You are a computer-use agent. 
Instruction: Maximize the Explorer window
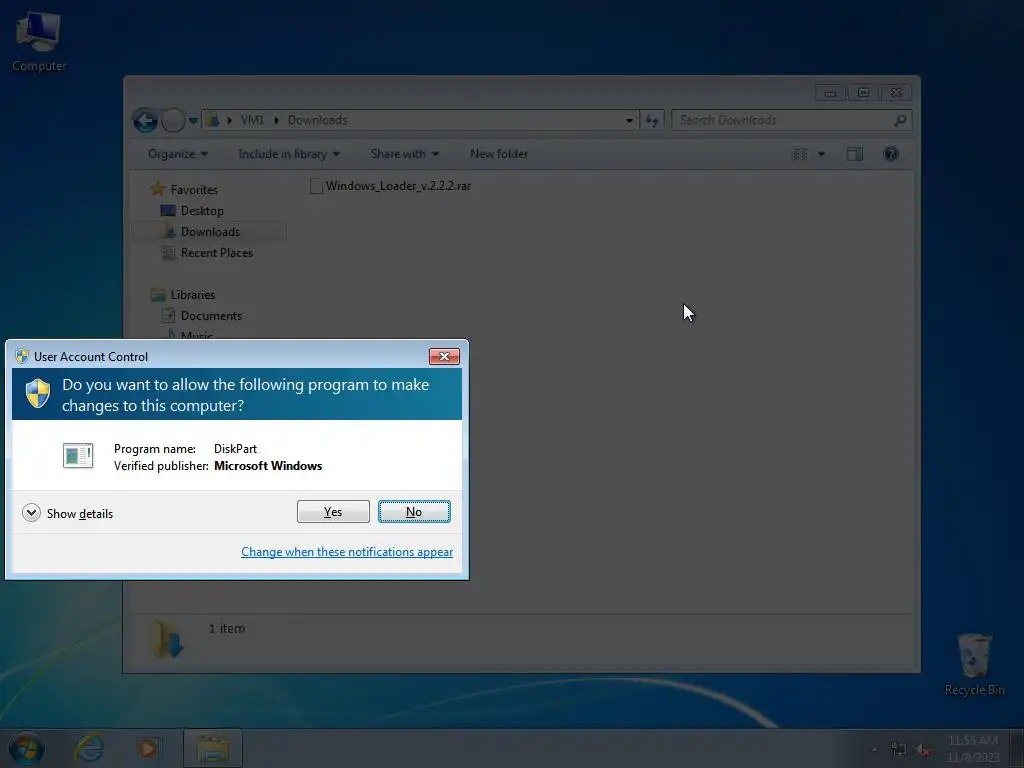[863, 93]
